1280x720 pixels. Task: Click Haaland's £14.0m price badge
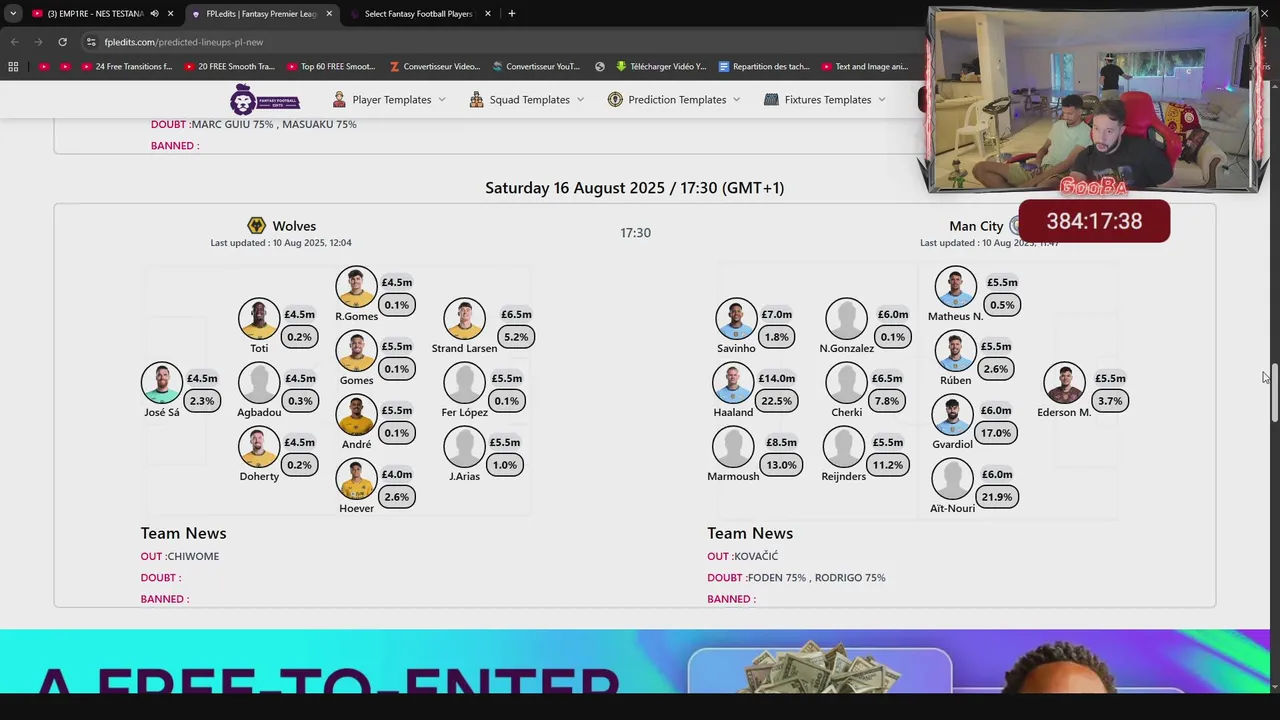[x=776, y=379]
